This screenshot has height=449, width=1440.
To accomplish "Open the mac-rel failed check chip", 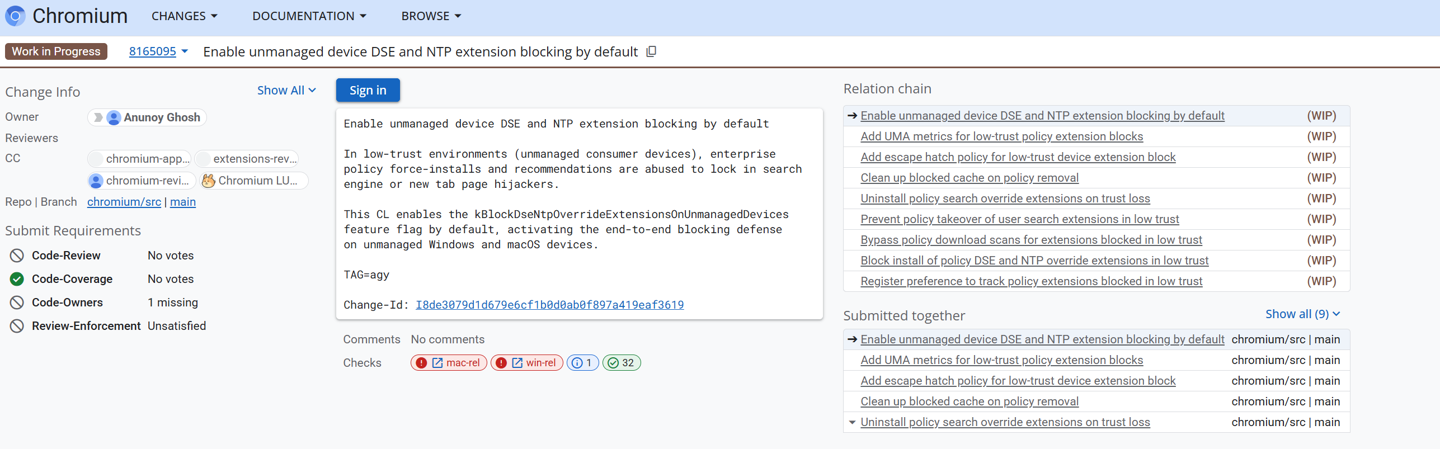I will pyautogui.click(x=449, y=363).
